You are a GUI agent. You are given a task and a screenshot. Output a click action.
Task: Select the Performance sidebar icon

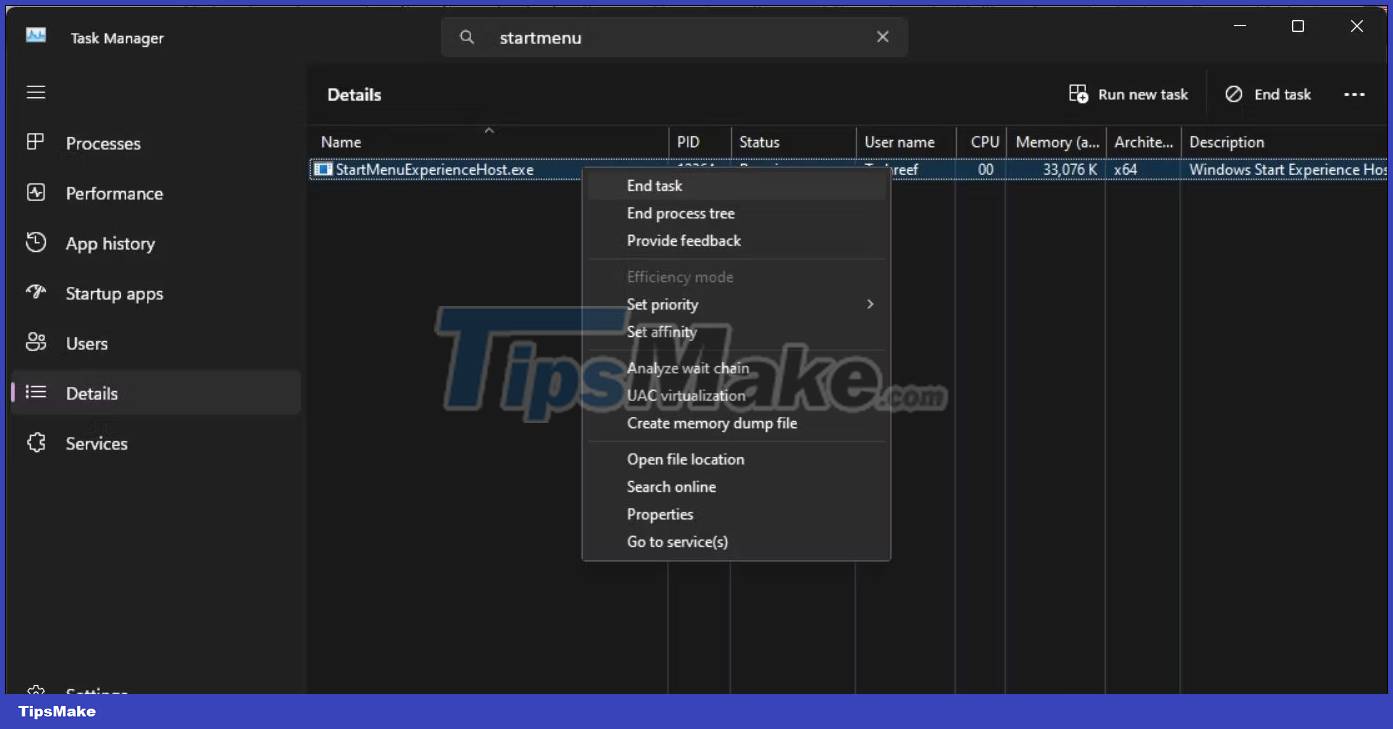pyautogui.click(x=36, y=193)
